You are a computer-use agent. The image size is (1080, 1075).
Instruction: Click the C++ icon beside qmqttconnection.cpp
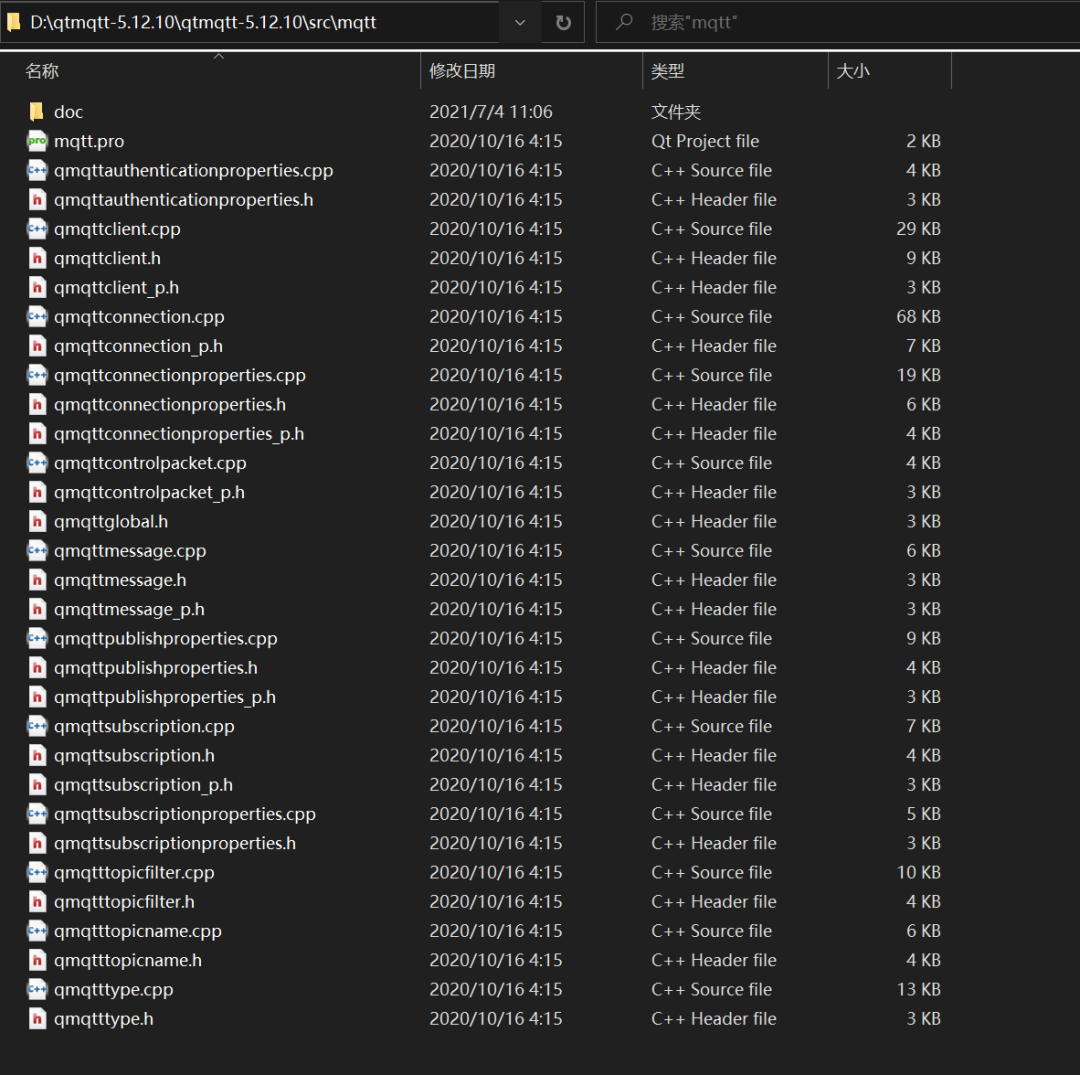point(35,316)
